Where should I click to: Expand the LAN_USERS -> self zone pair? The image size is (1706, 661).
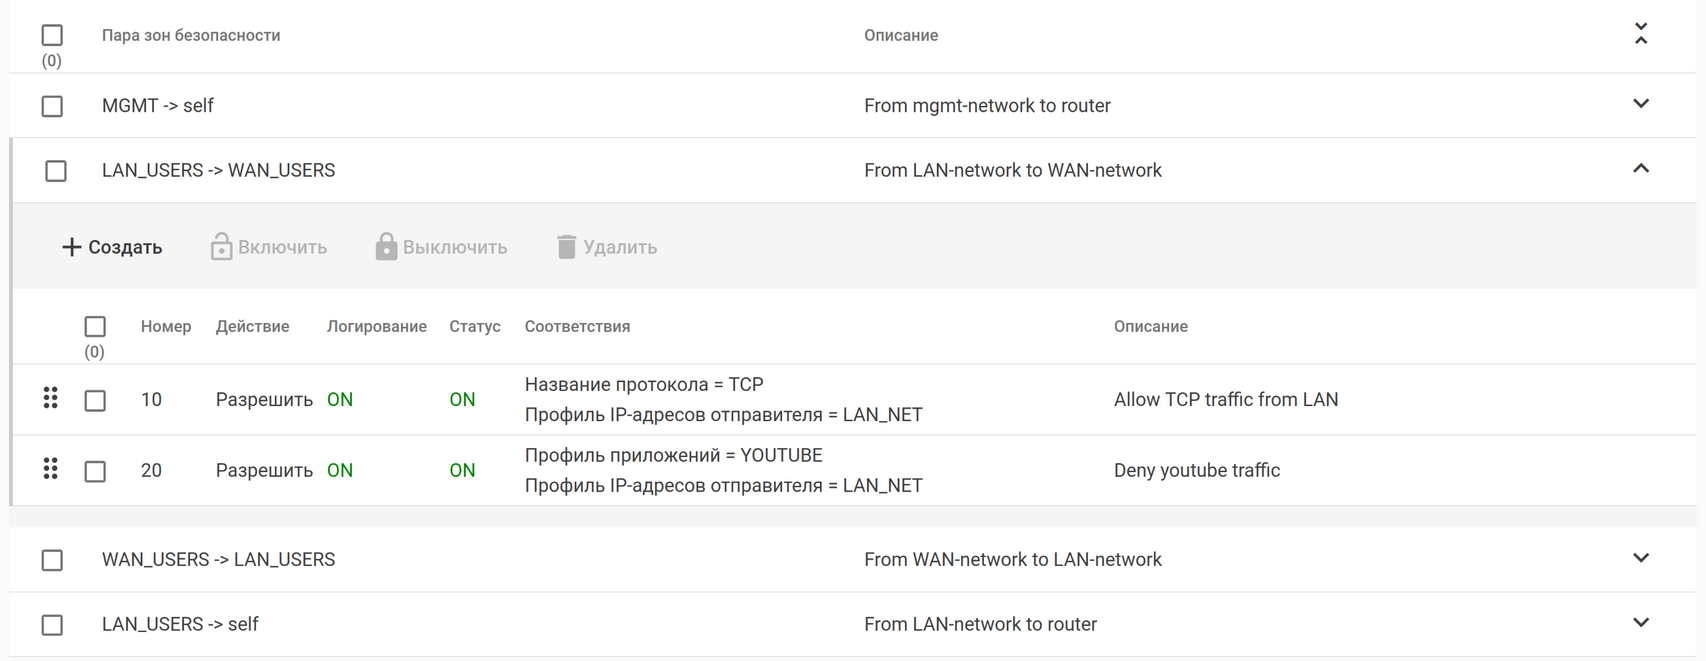[1640, 623]
